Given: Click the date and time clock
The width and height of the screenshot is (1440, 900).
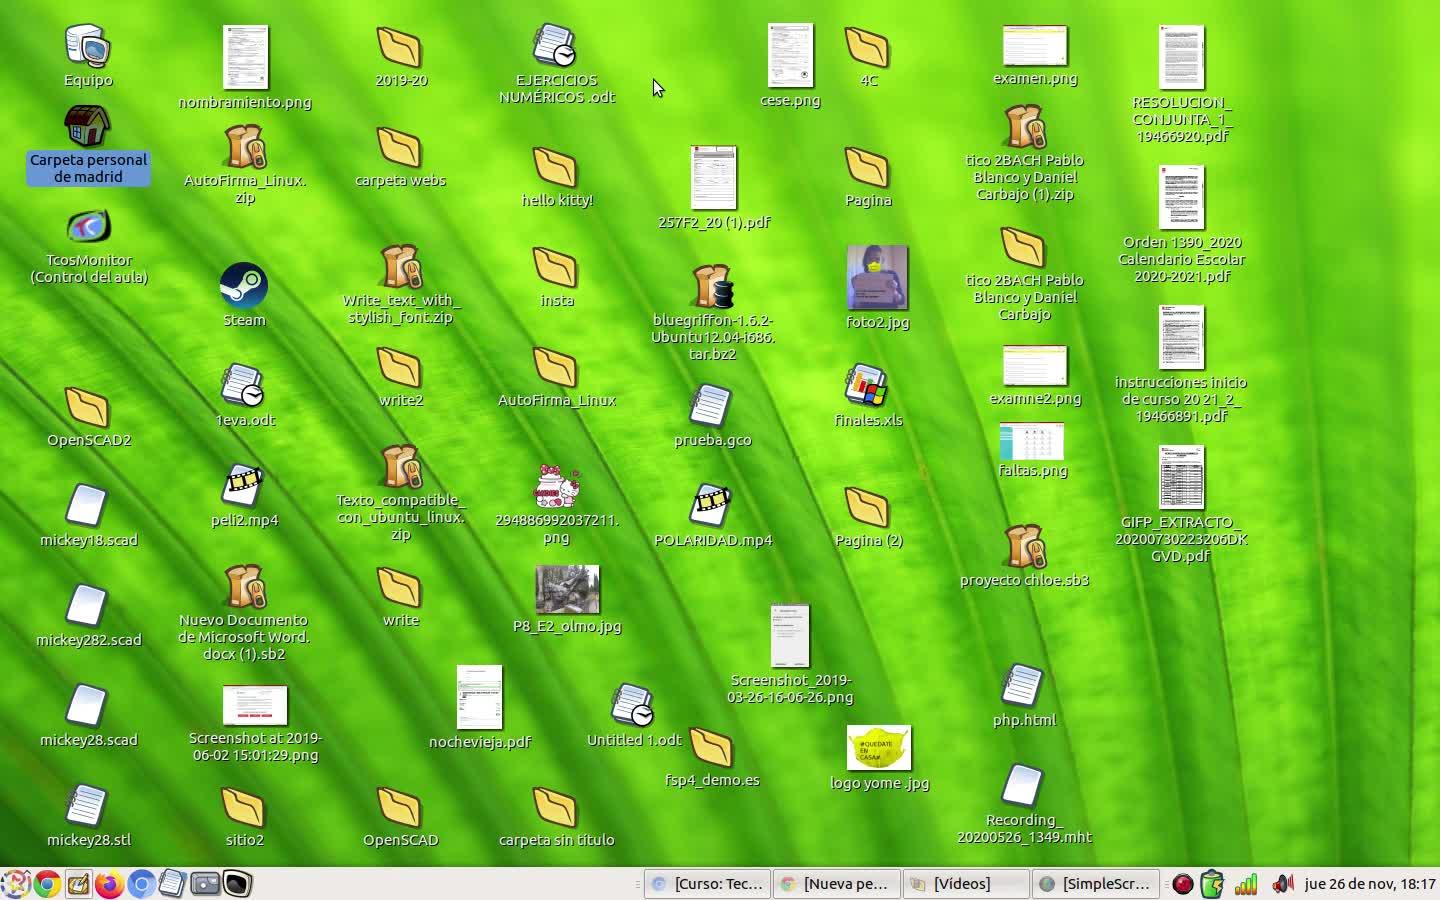Looking at the screenshot, I should point(1369,884).
